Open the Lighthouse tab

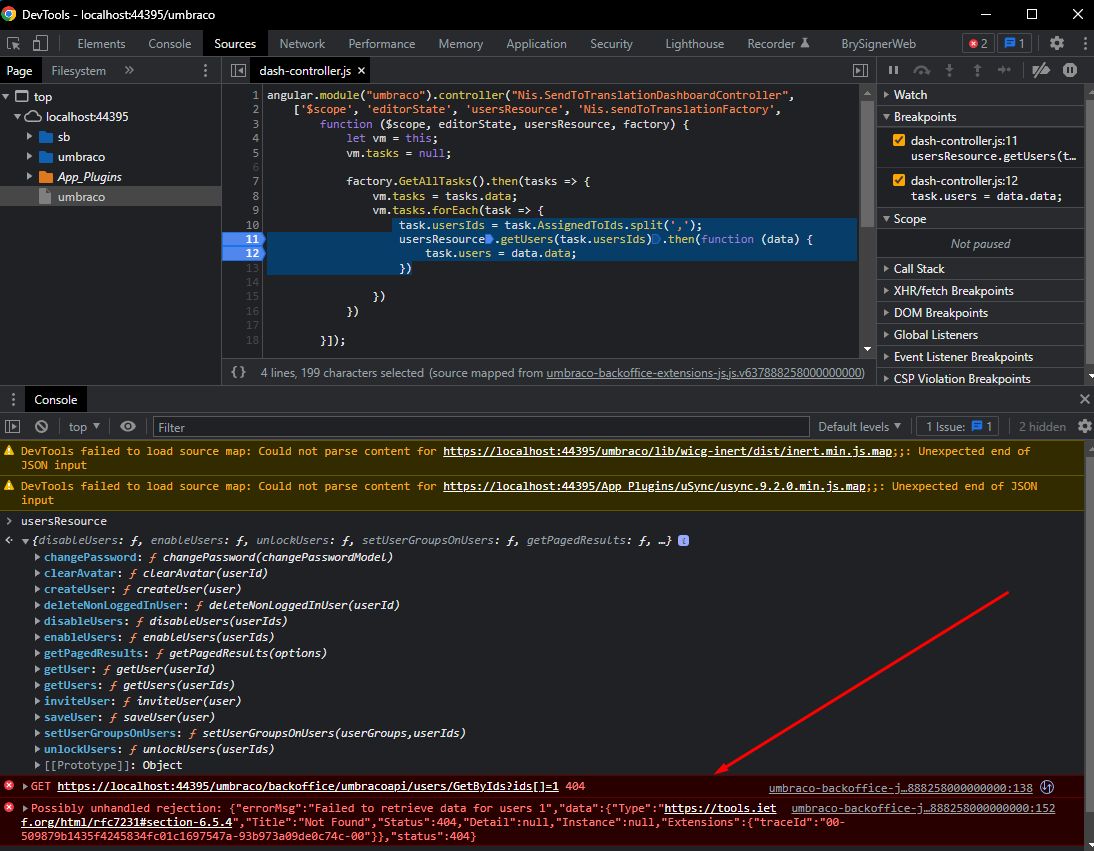(694, 43)
